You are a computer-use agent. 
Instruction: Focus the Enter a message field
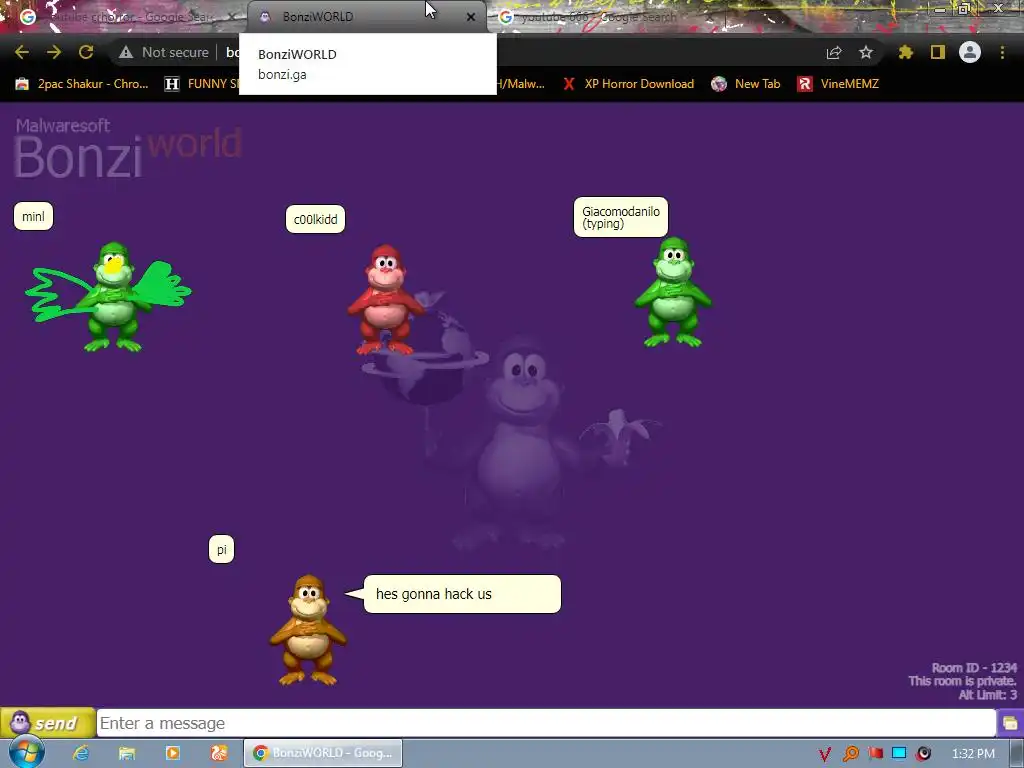pyautogui.click(x=546, y=723)
